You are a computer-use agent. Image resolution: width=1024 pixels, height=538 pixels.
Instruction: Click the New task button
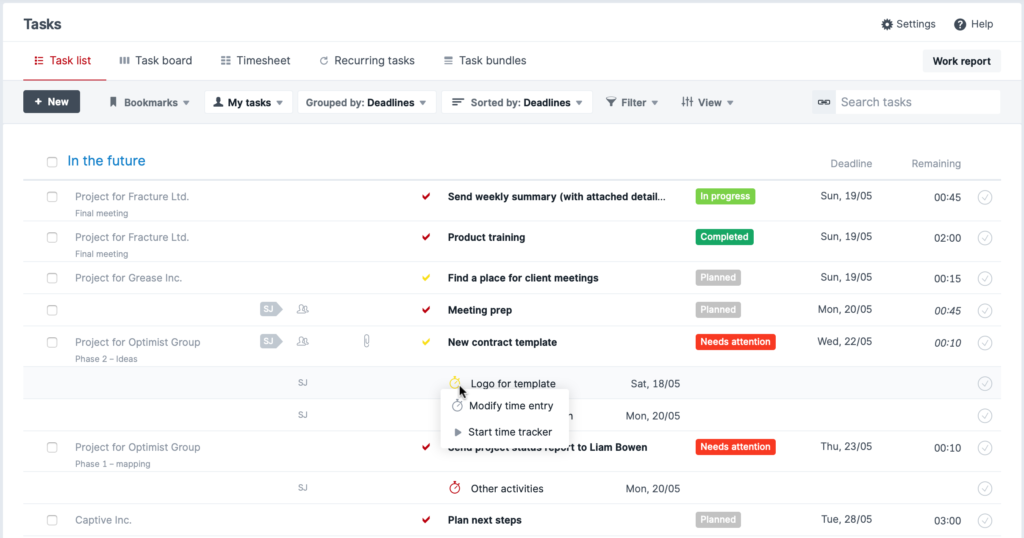click(52, 101)
